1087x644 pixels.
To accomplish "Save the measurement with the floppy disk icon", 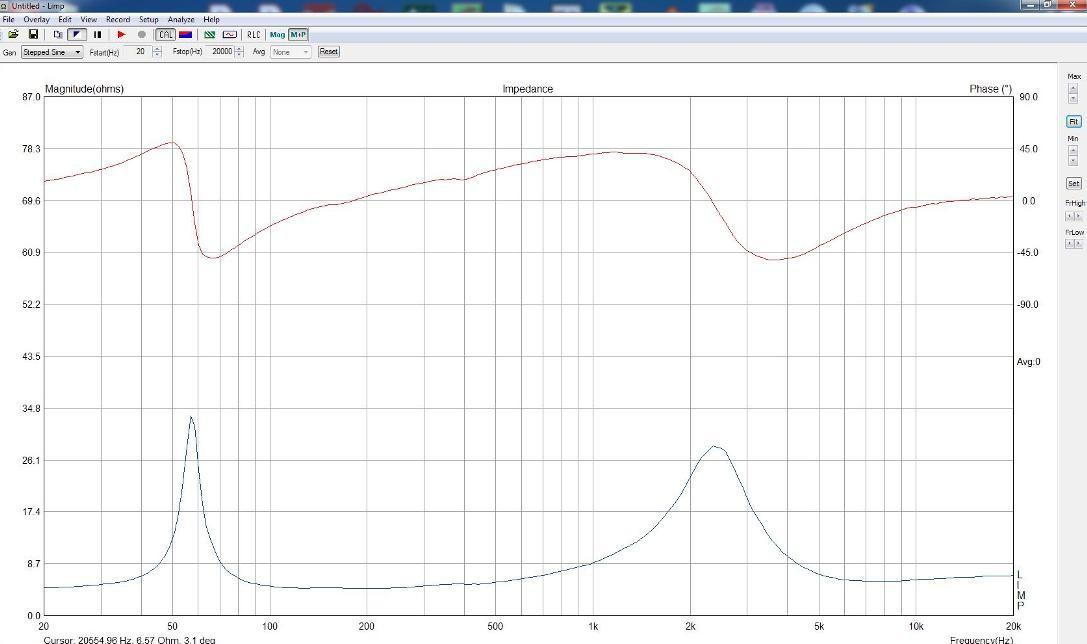I will click(x=33, y=35).
